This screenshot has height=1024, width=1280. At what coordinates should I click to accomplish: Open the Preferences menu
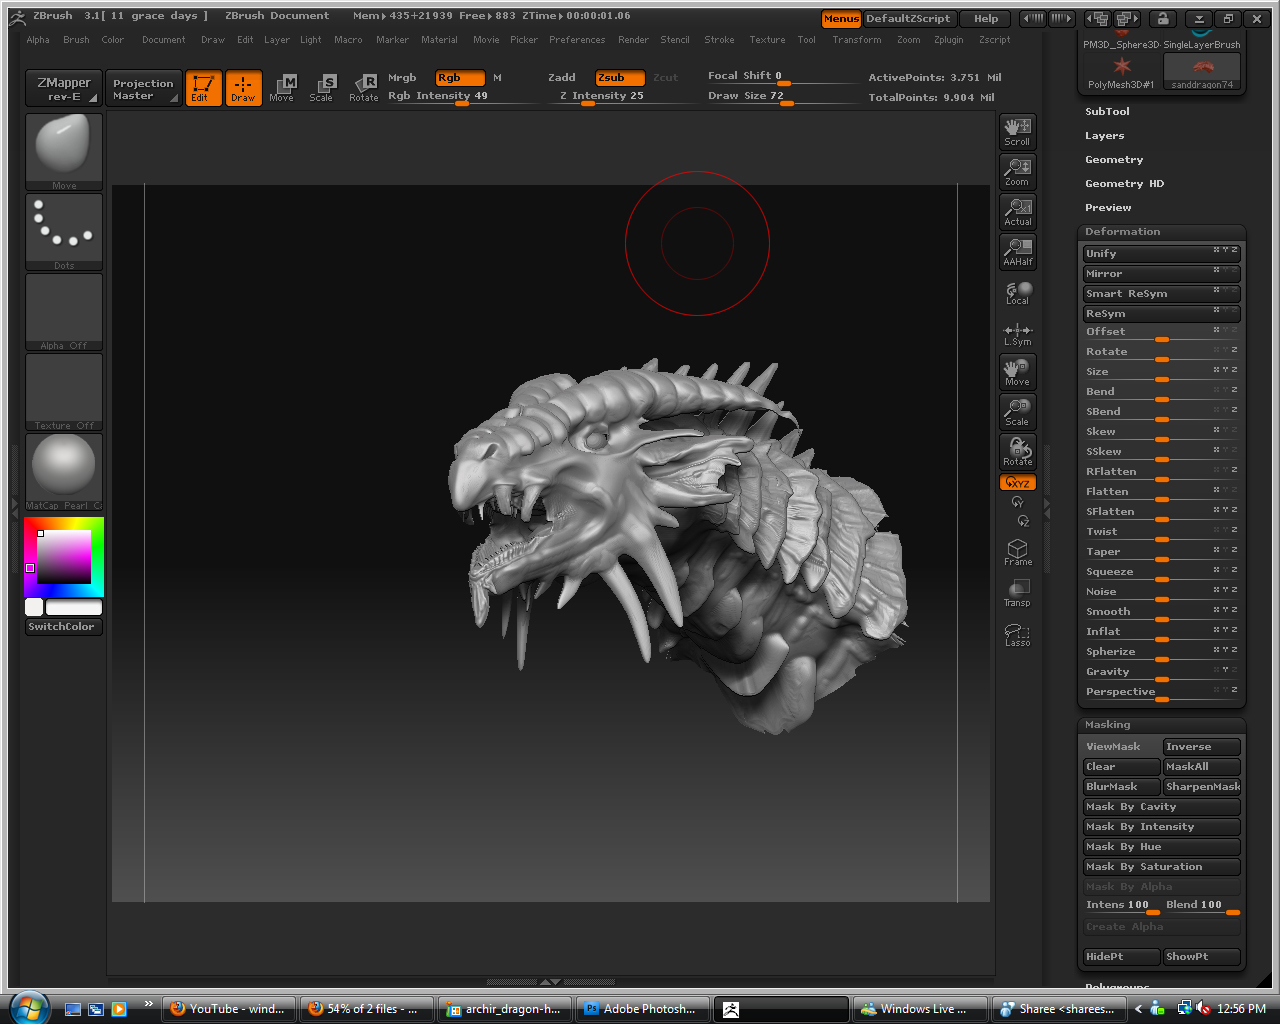tap(577, 40)
